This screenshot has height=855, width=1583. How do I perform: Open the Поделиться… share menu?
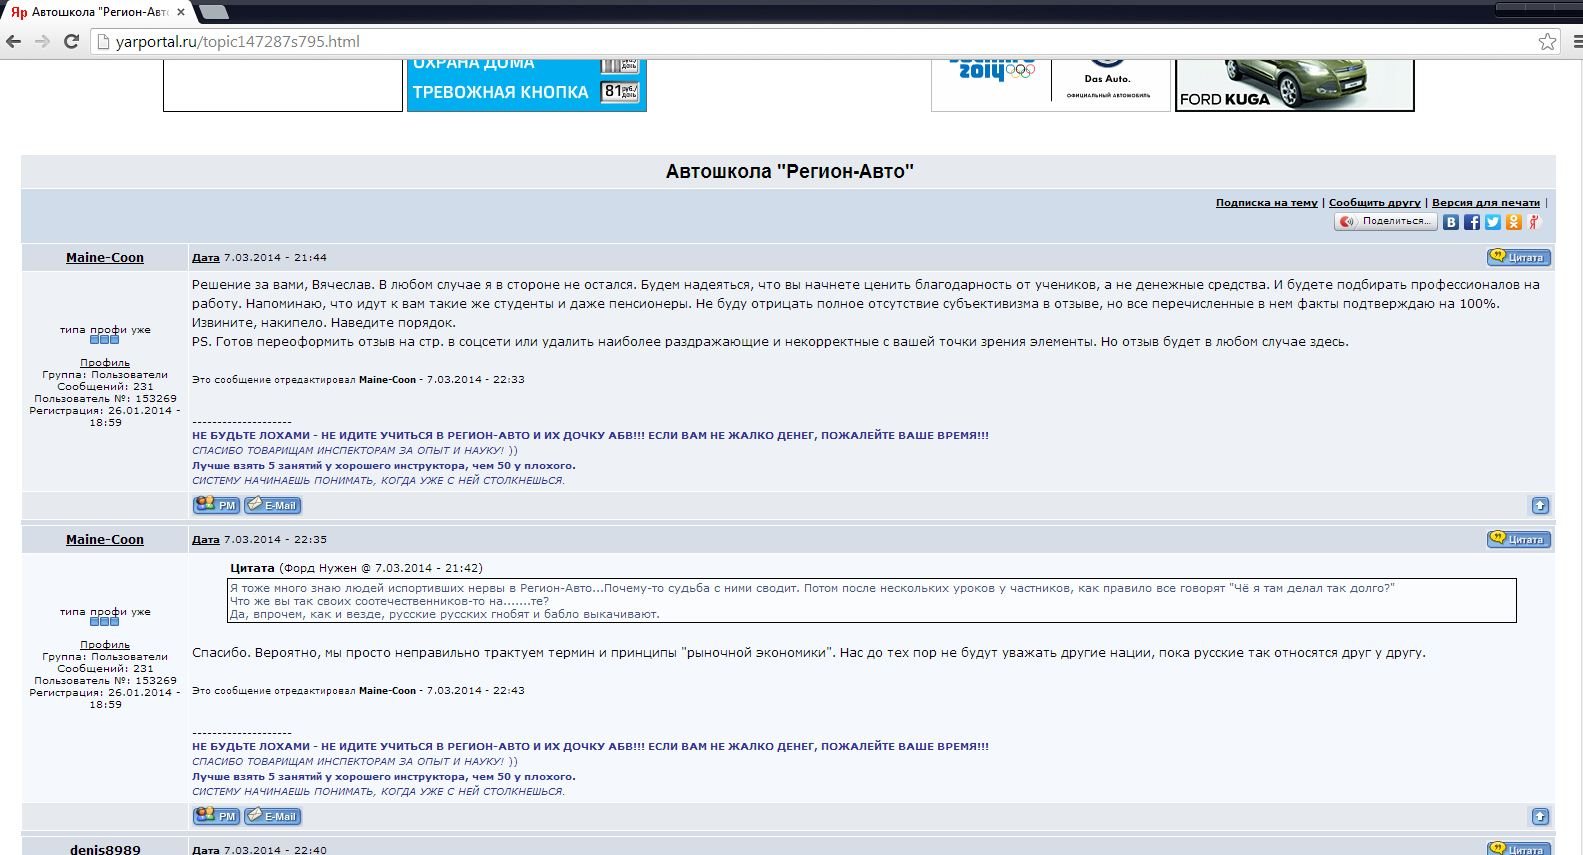click(1386, 221)
